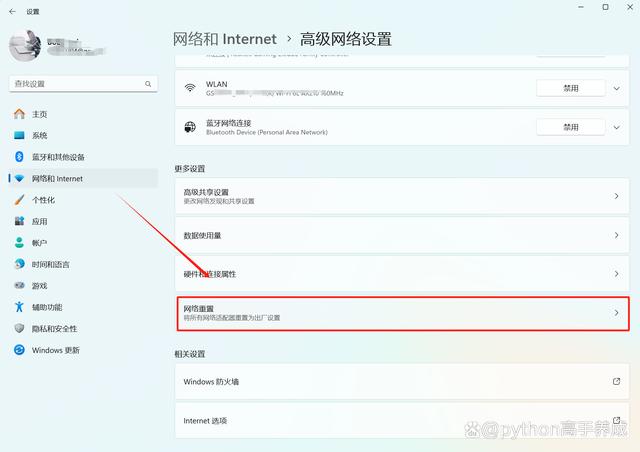Click the 高级共享设置 row title
The height and width of the screenshot is (452, 640).
coord(206,192)
